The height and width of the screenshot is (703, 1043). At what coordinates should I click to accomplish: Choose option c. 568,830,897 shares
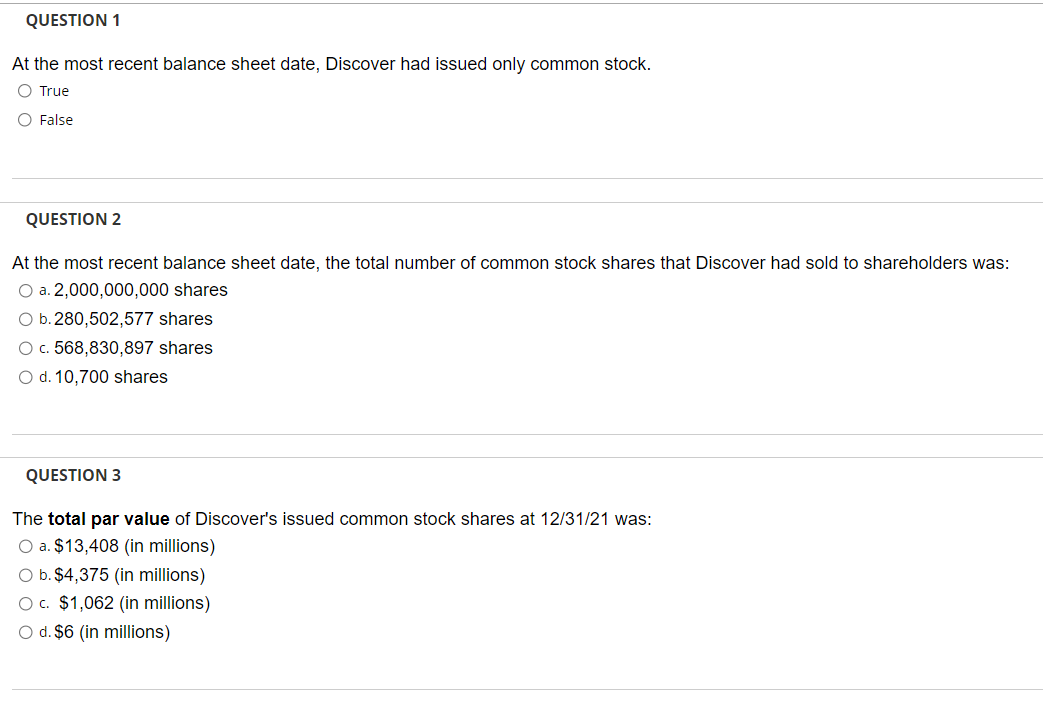[x=25, y=348]
